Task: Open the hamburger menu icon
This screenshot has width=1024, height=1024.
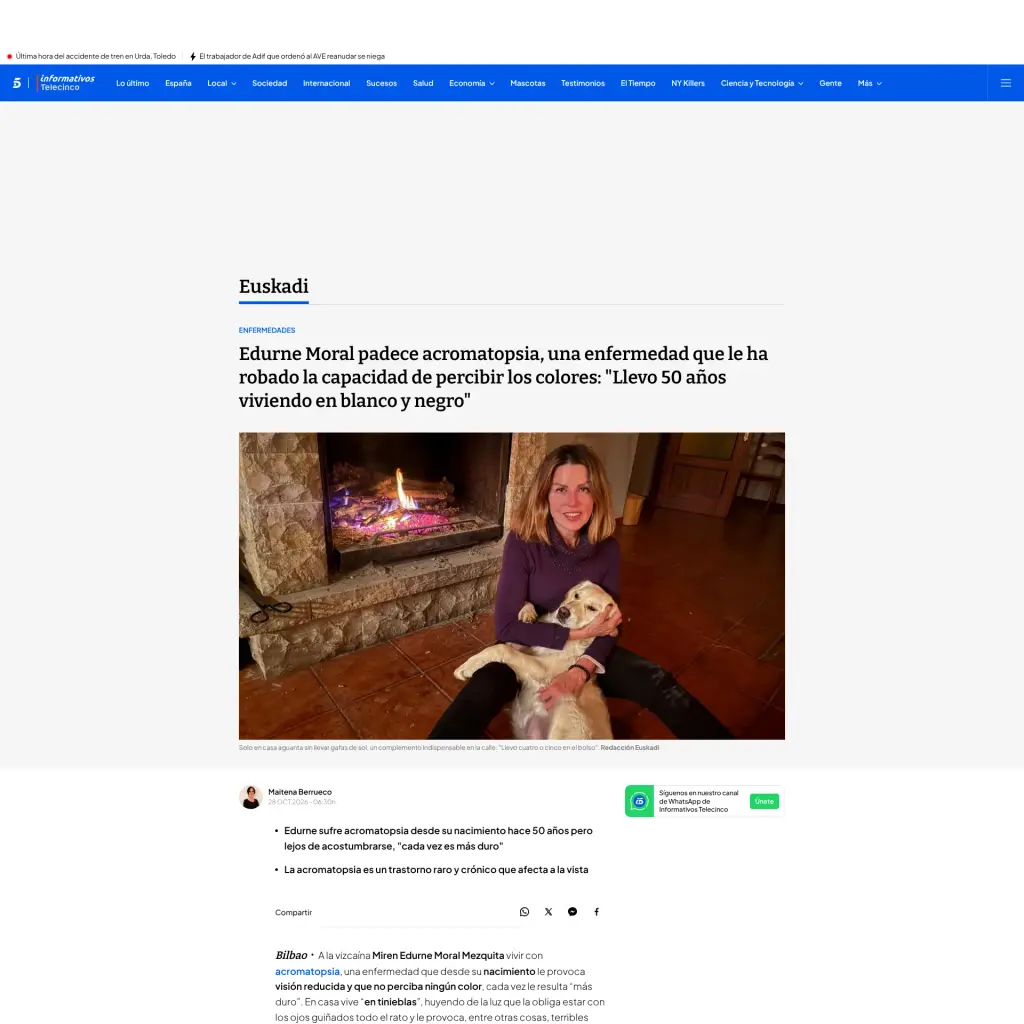Action: (x=1005, y=83)
